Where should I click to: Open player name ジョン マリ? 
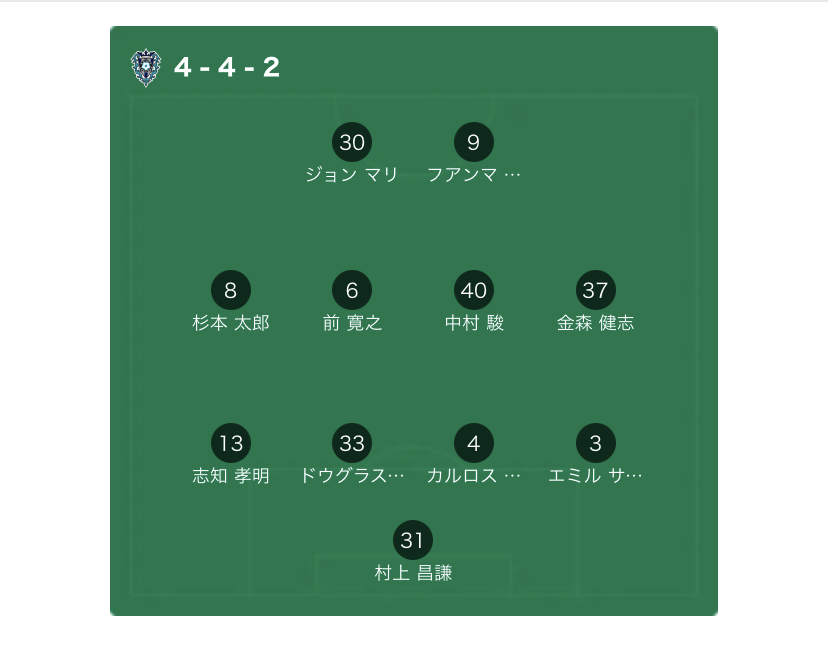point(352,175)
